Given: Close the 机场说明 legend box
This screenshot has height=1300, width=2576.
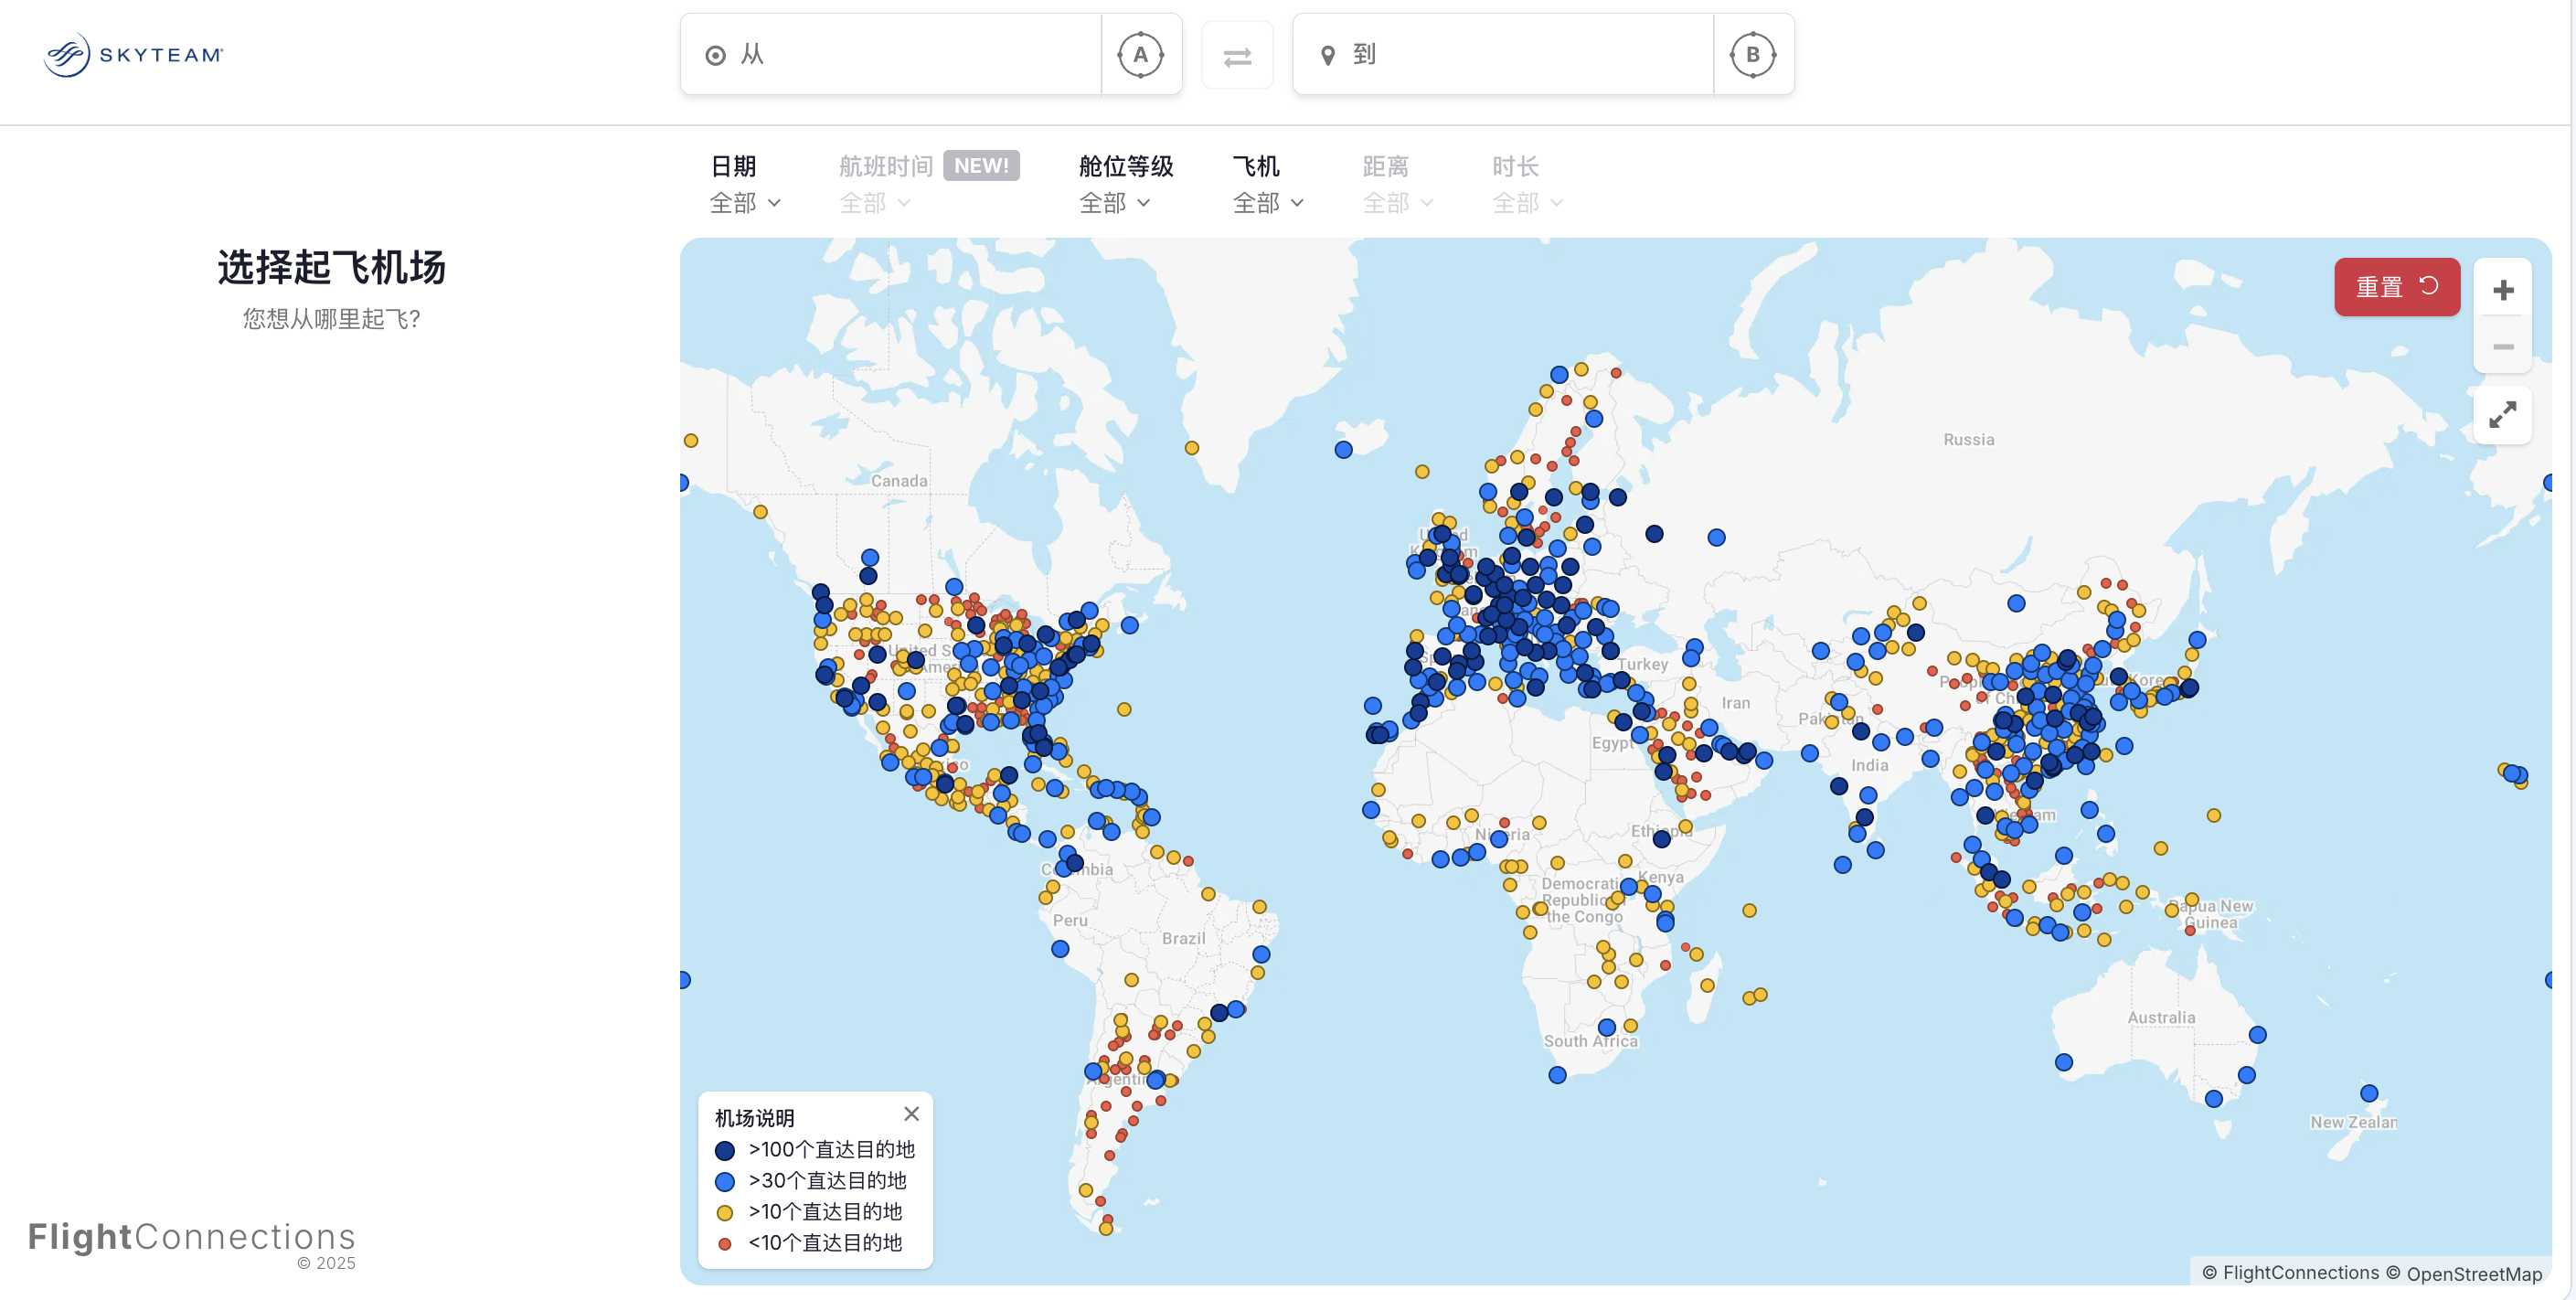Looking at the screenshot, I should pyautogui.click(x=911, y=1113).
